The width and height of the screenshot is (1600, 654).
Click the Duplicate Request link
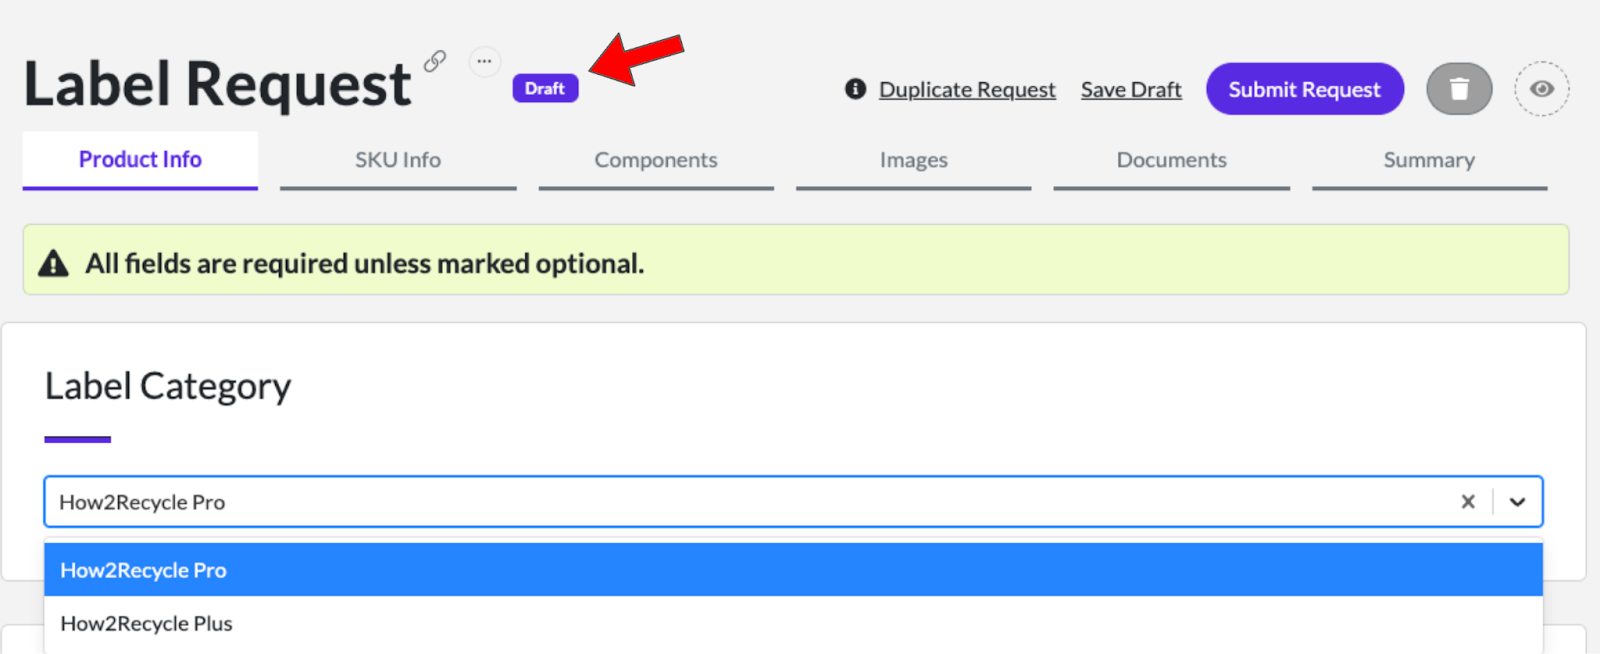pos(967,90)
